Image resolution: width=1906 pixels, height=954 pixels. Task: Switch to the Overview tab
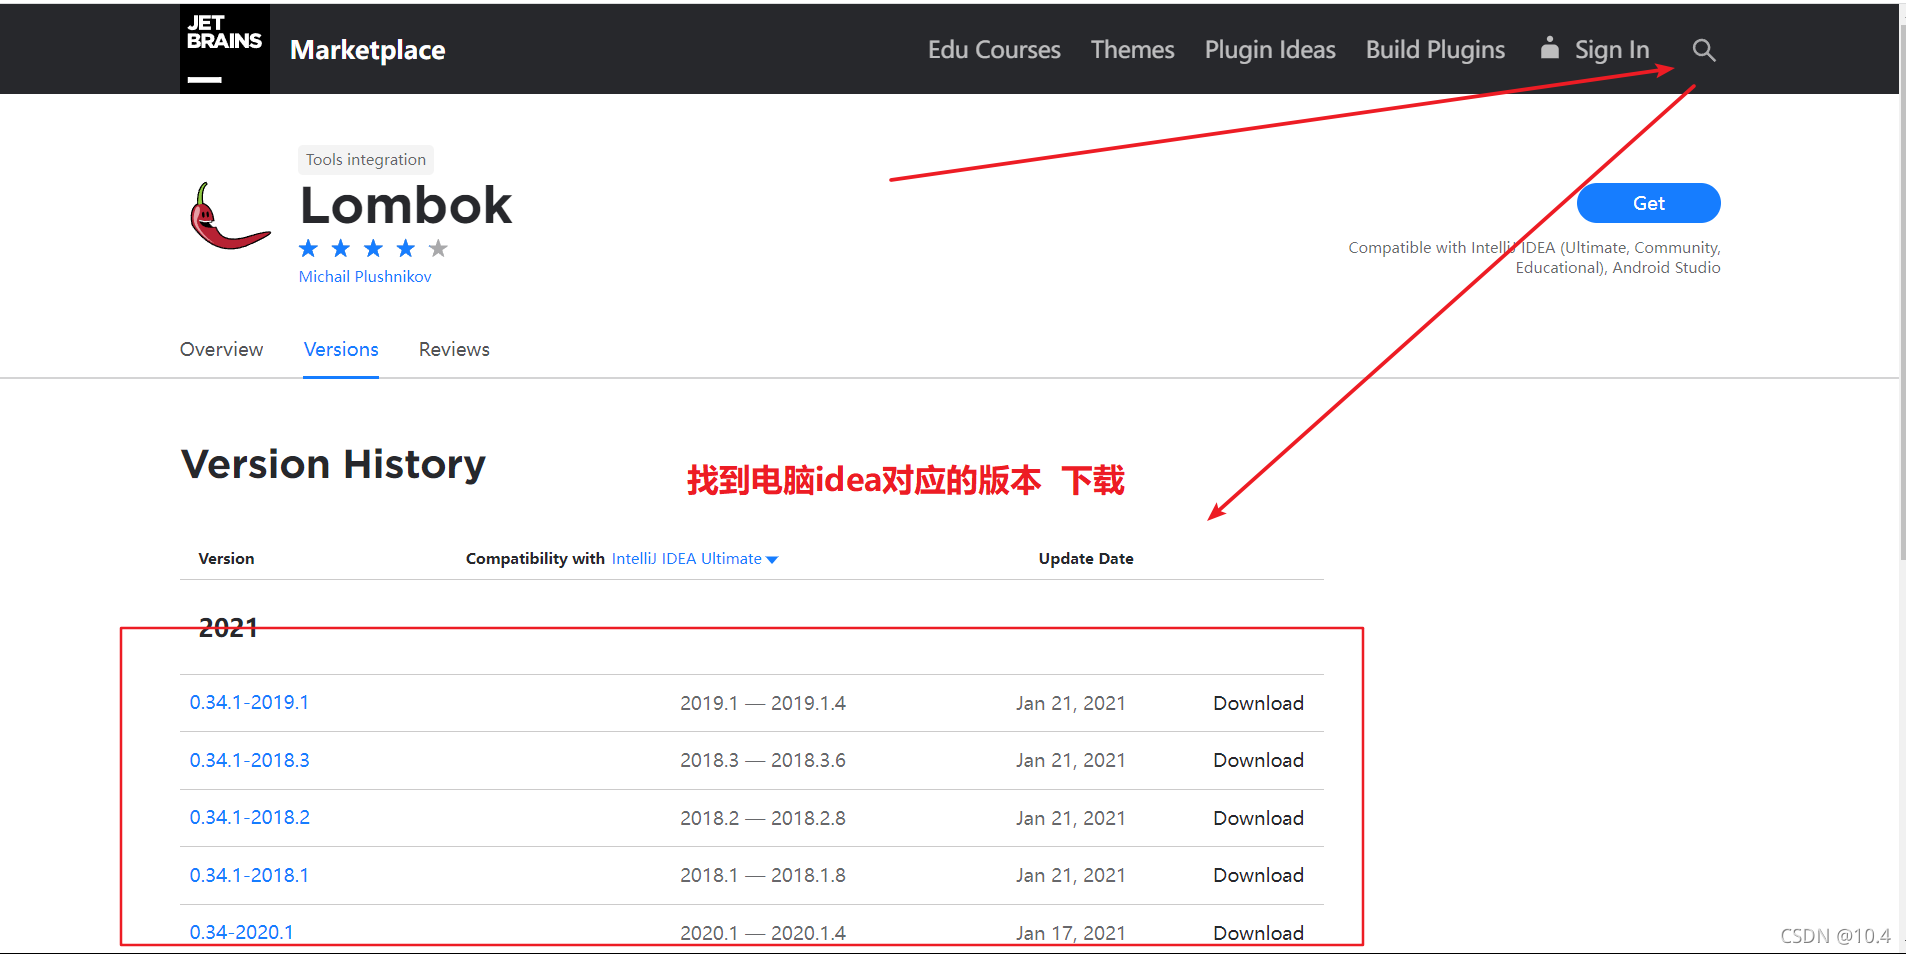221,349
